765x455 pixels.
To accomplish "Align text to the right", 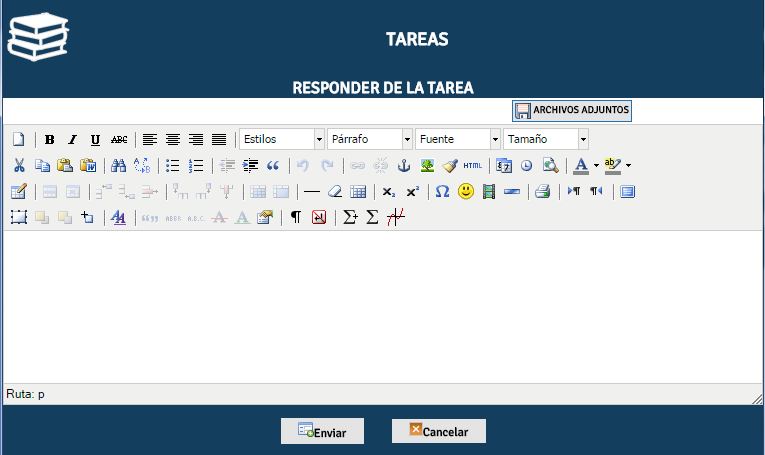I will 196,139.
